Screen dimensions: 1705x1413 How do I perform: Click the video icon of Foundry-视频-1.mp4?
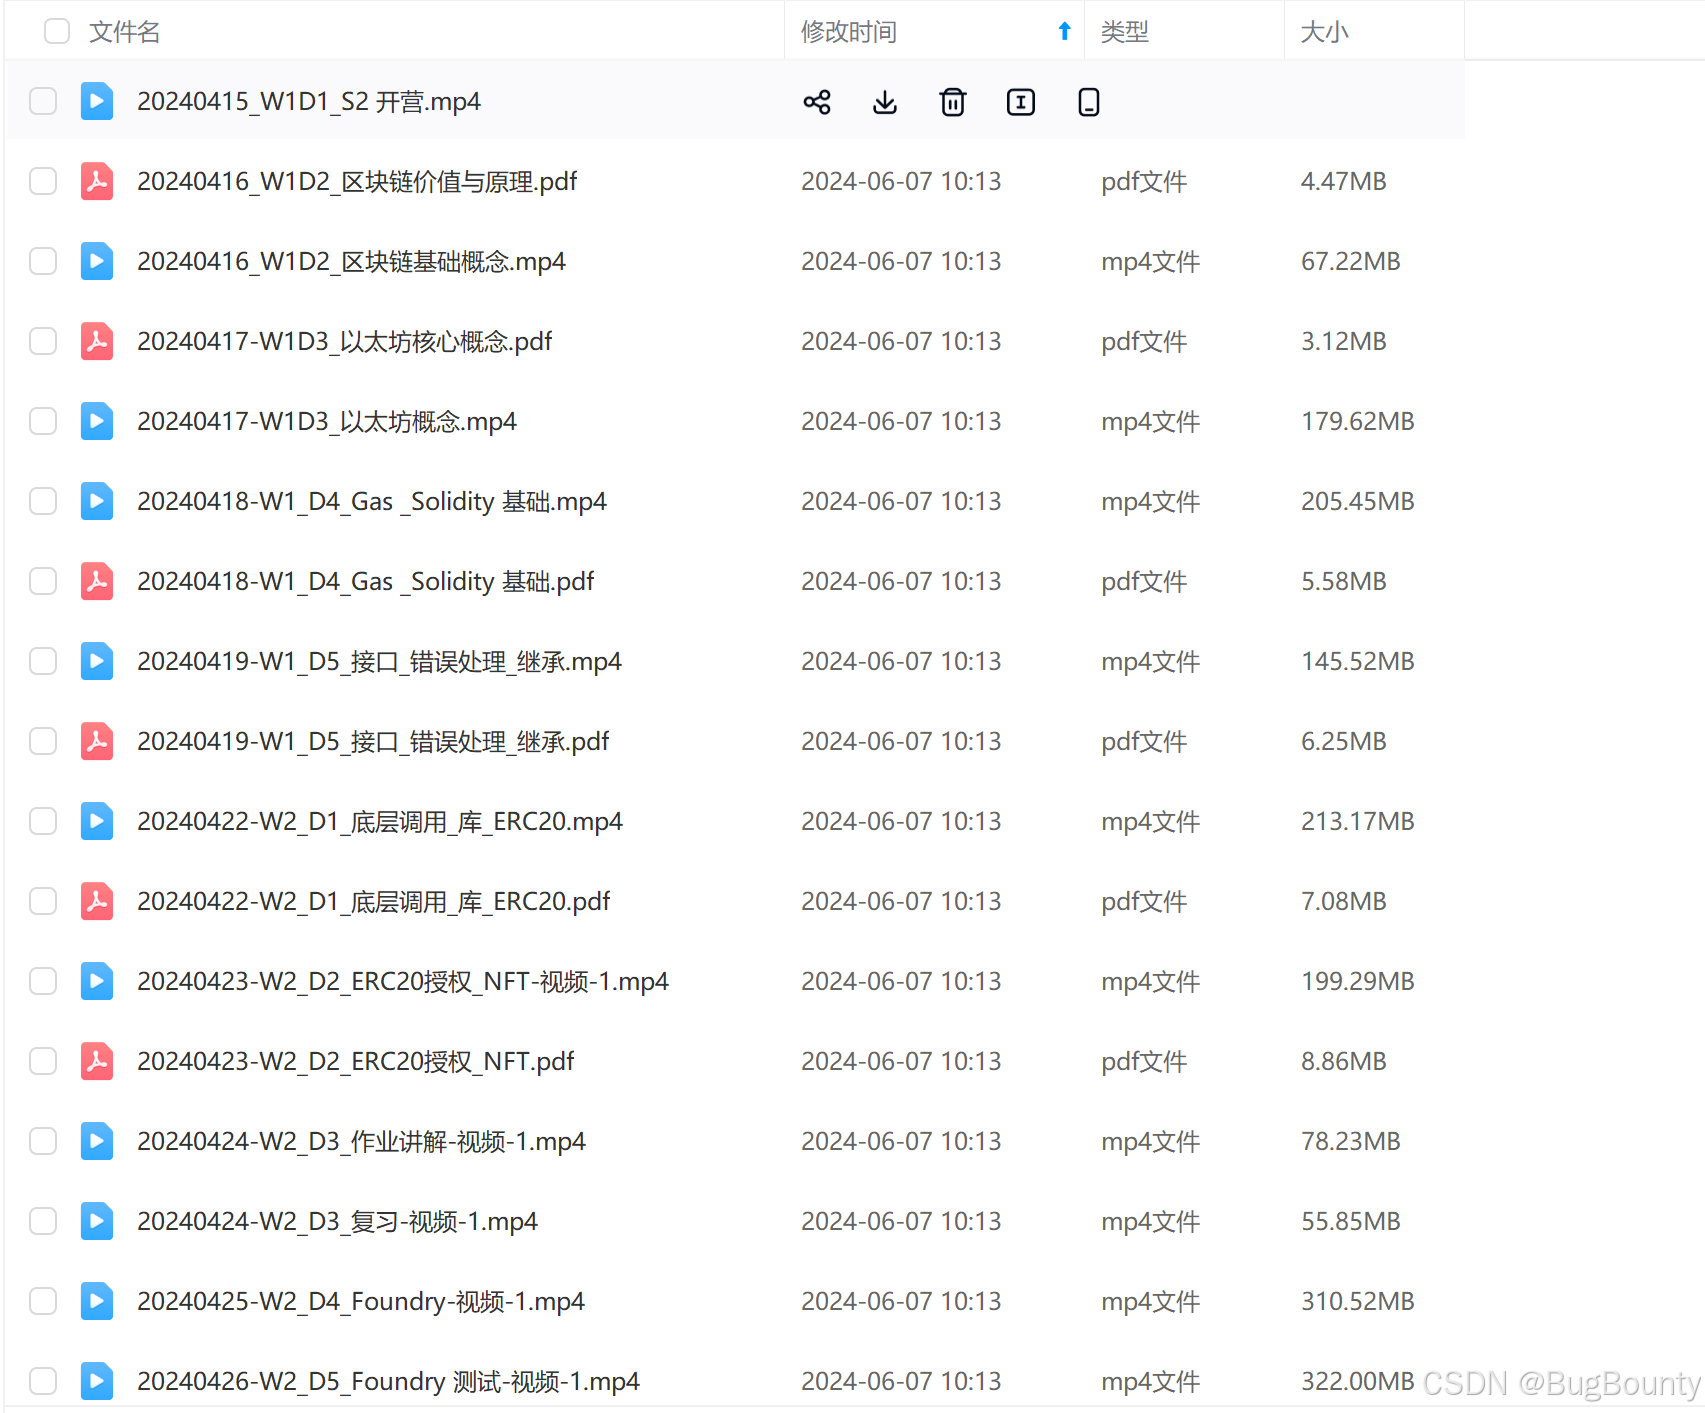click(x=97, y=1301)
